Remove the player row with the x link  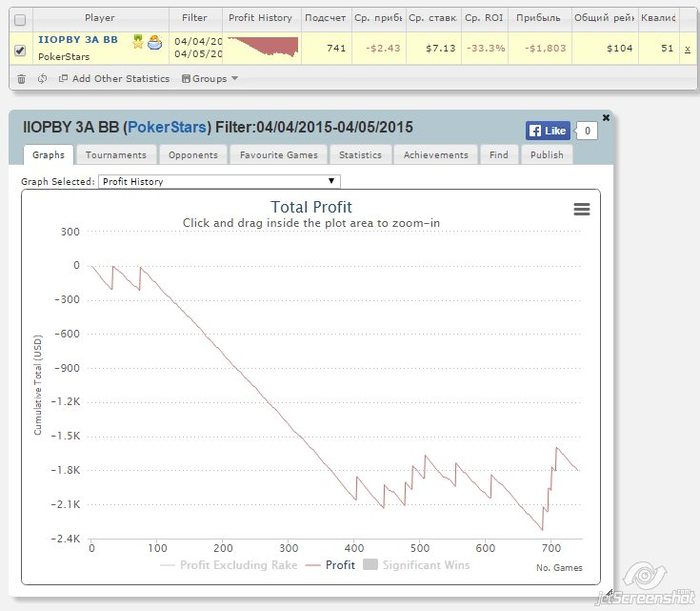pos(688,49)
